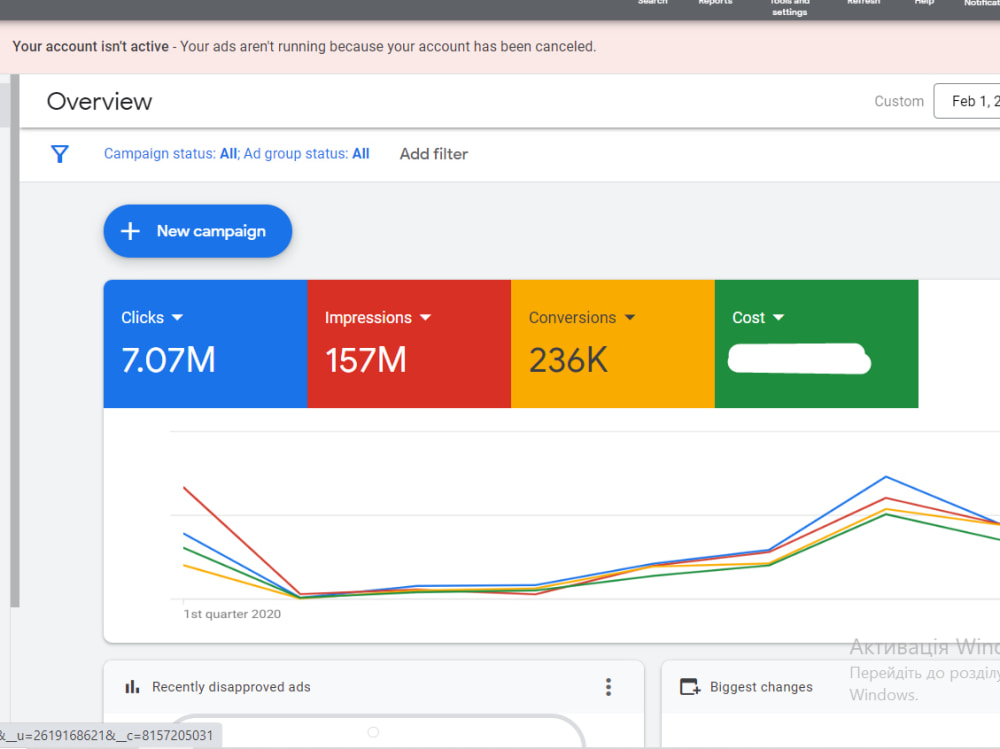Click the filter funnel icon
Image resolution: width=1000 pixels, height=749 pixels.
pos(60,154)
